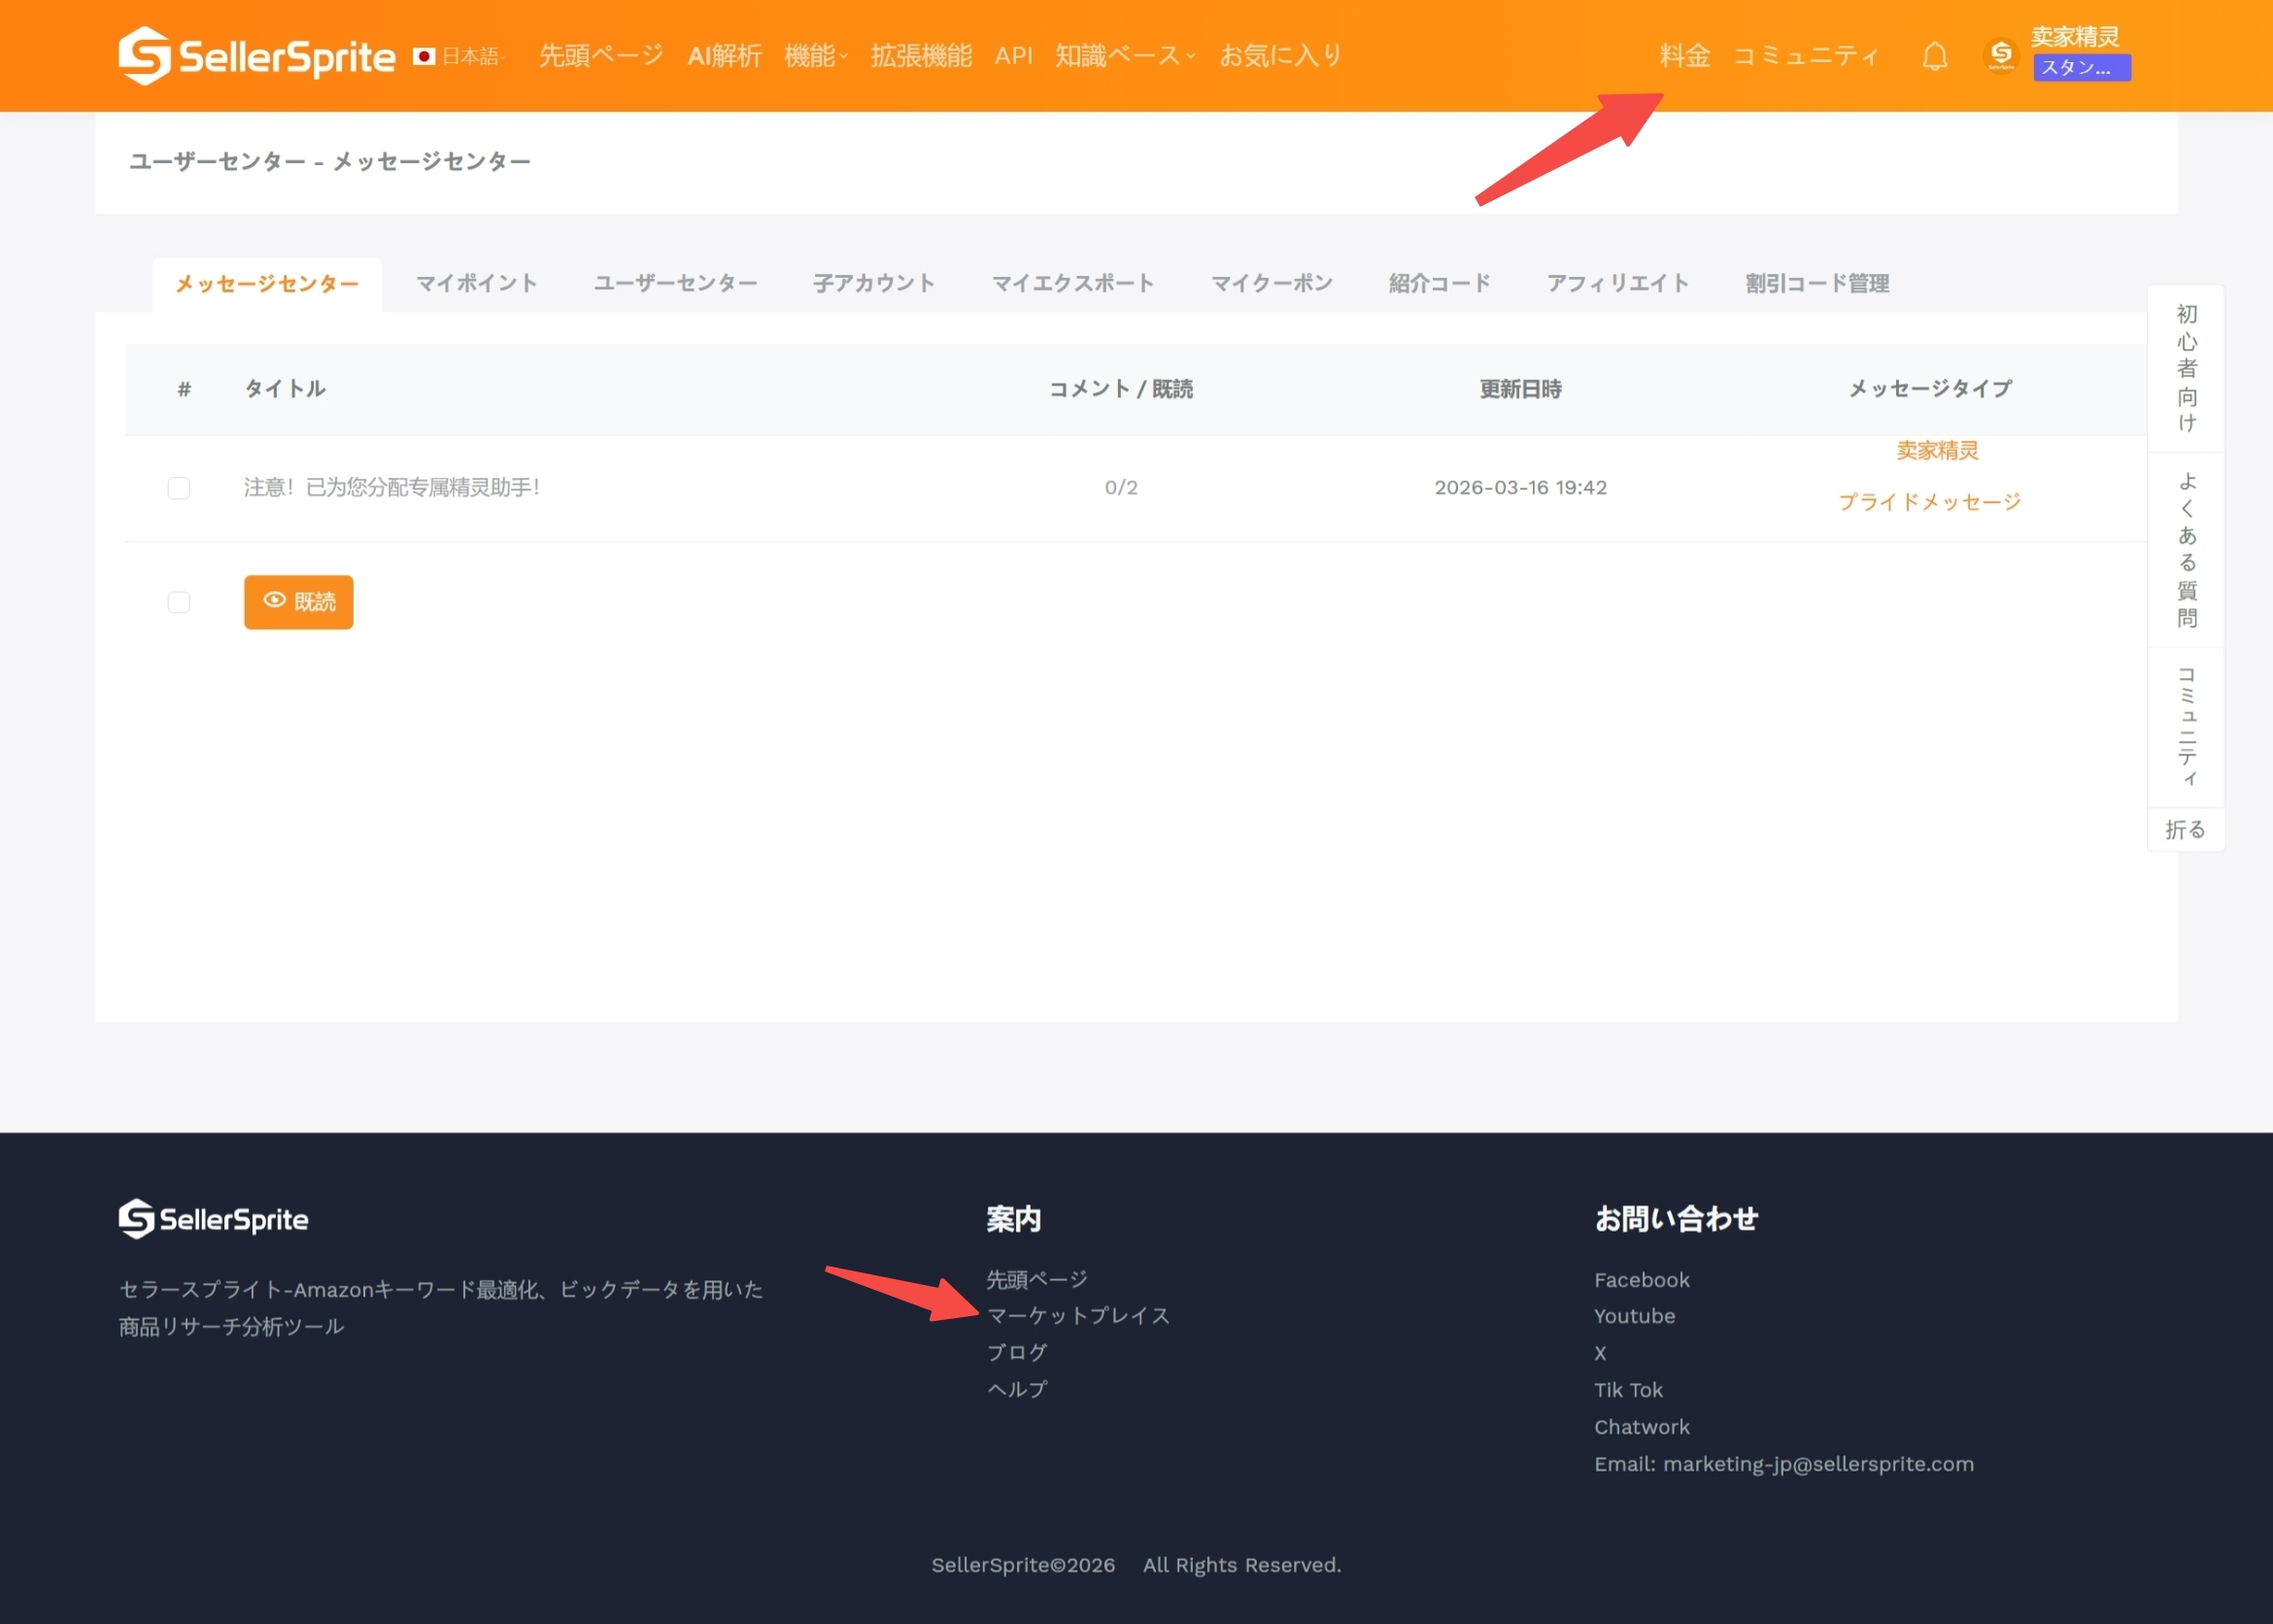Open the ブログ footer link

1017,1352
